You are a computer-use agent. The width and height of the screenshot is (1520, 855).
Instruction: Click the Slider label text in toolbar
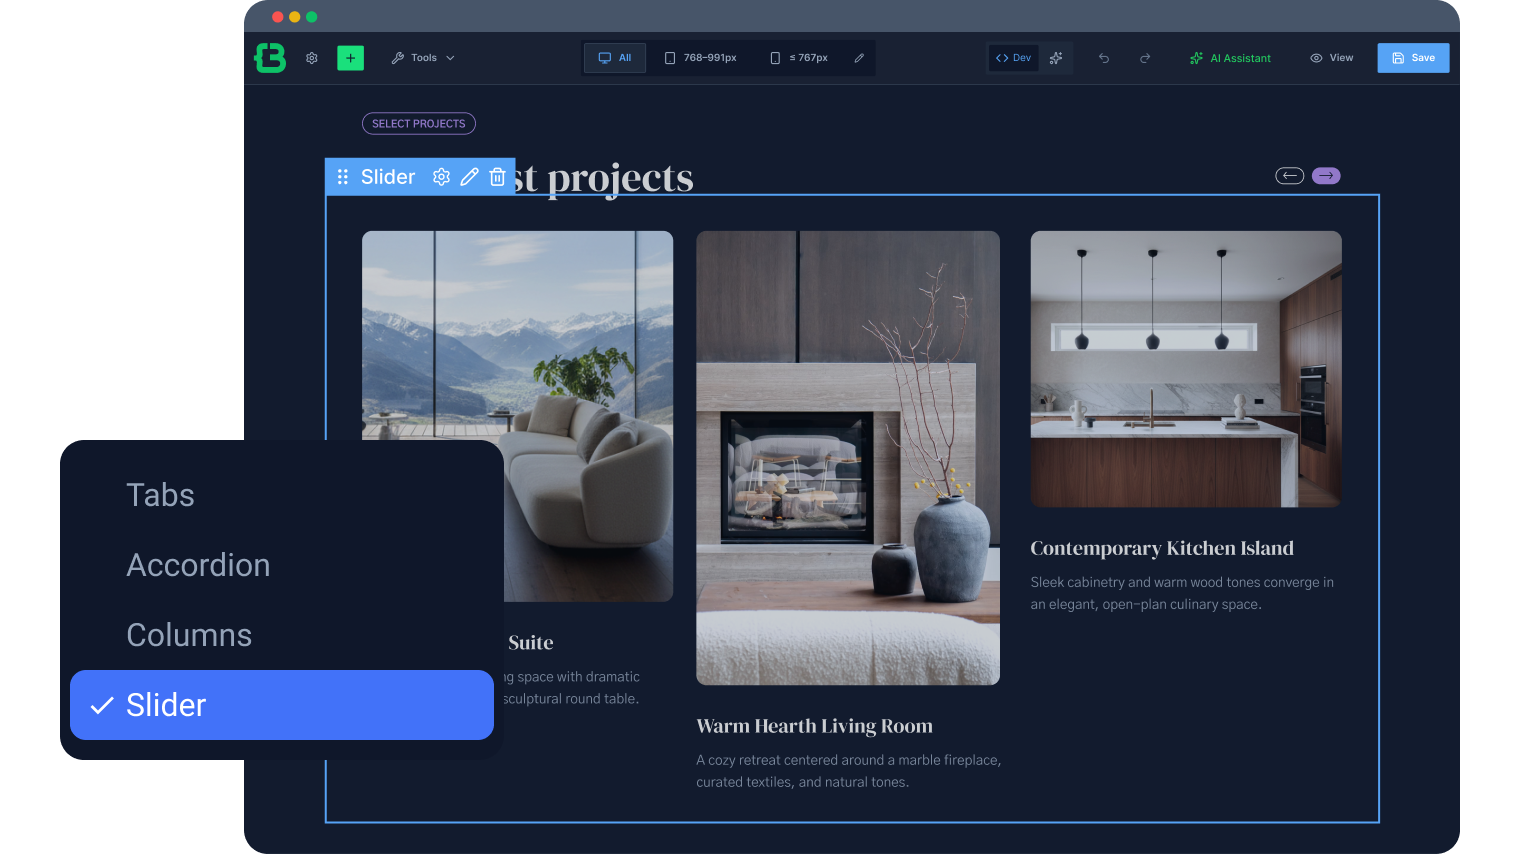coord(388,177)
